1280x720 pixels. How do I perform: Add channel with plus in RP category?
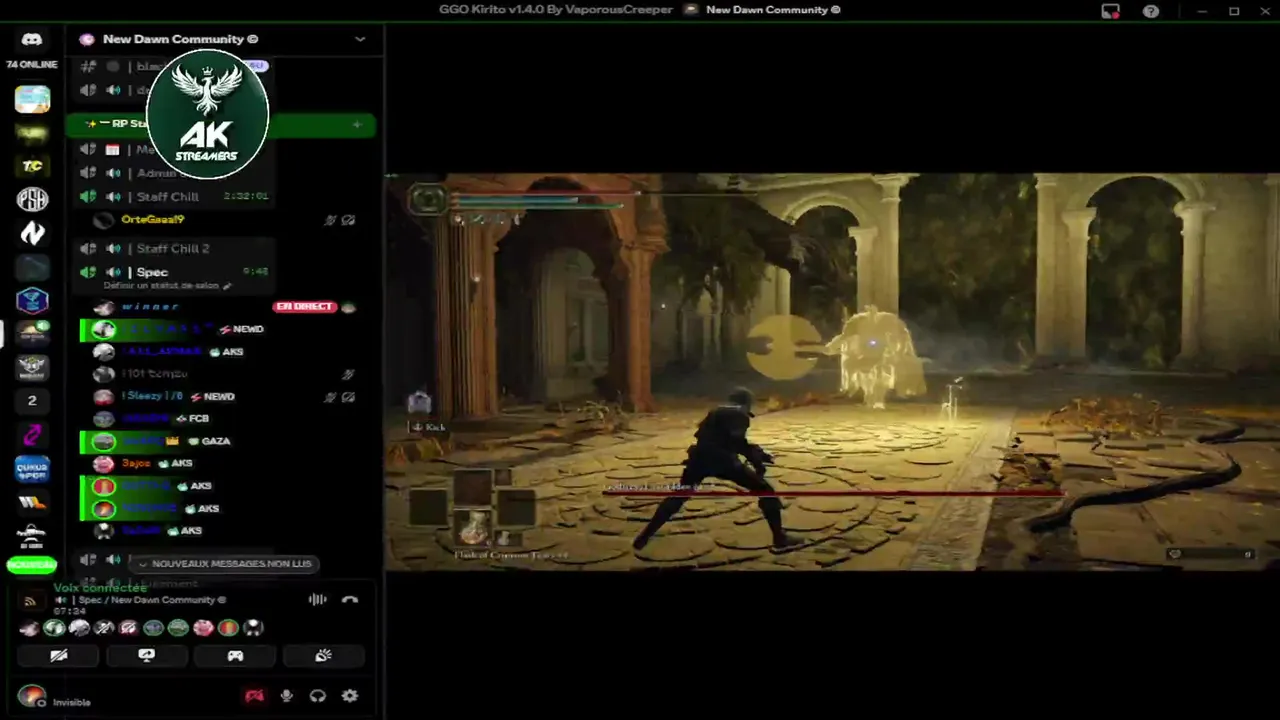tap(357, 124)
